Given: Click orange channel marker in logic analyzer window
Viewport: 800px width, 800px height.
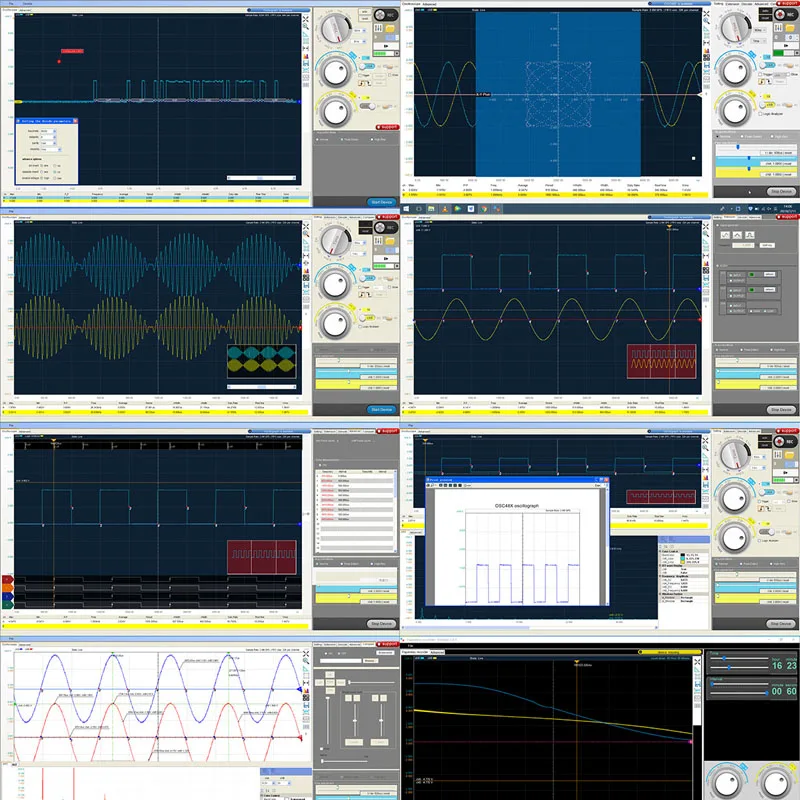Looking at the screenshot, I should tap(7, 588).
